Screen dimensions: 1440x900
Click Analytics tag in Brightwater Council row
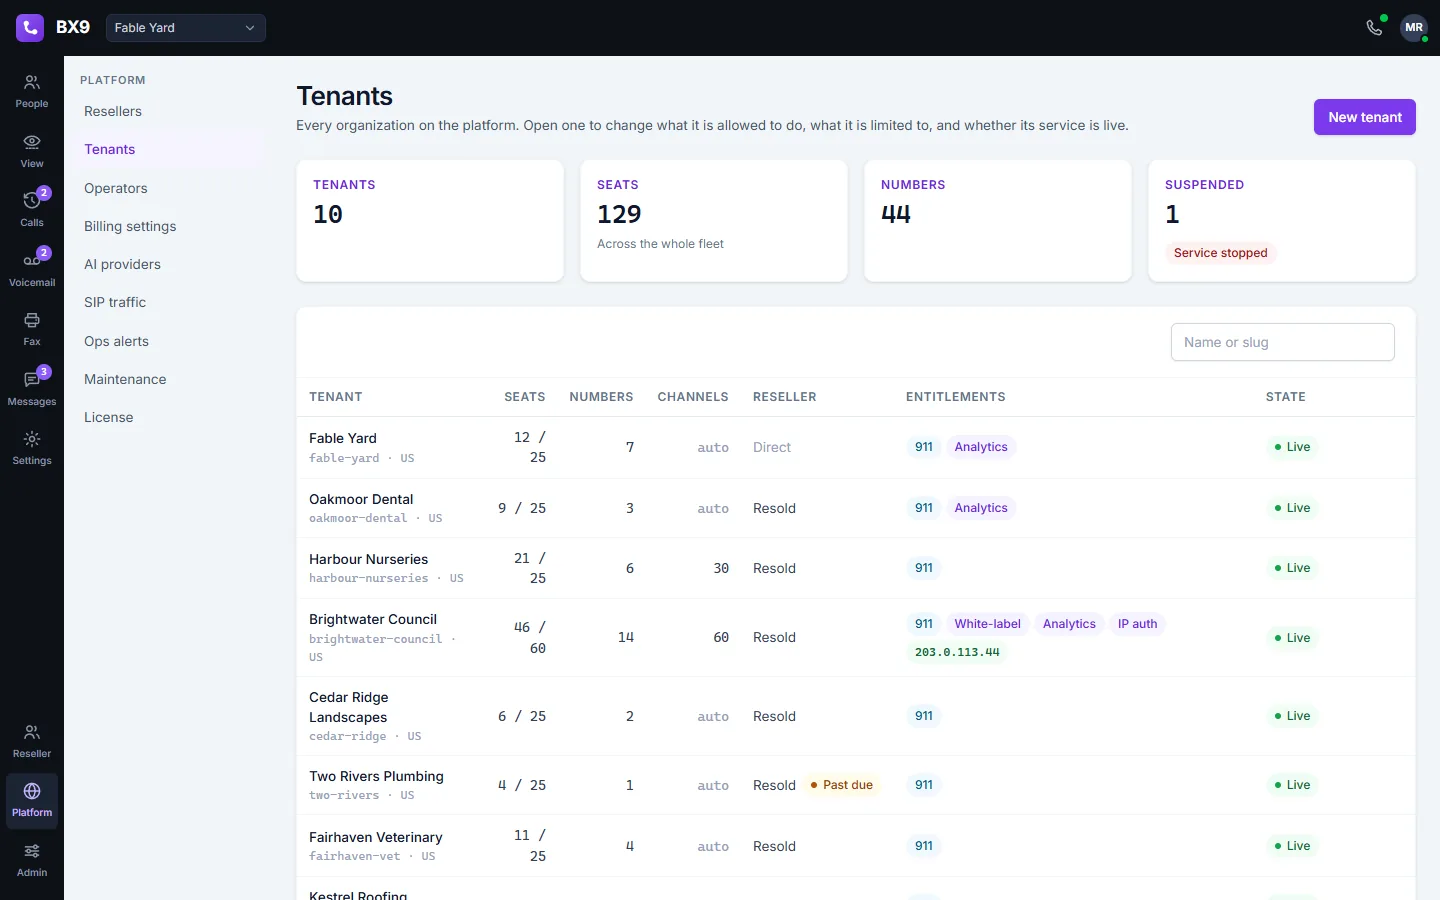click(1069, 624)
